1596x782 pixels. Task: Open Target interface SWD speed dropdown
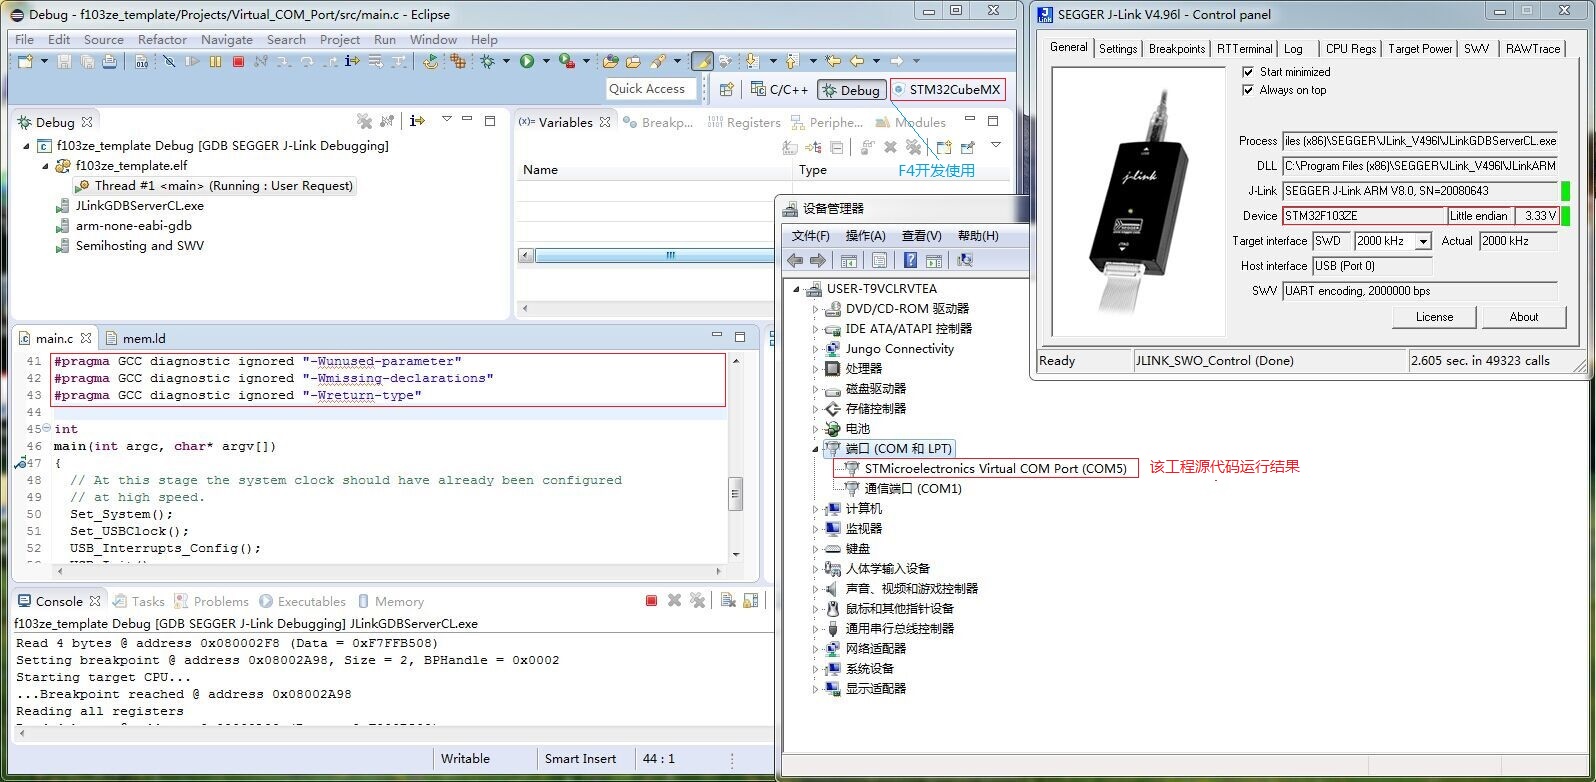point(1423,241)
